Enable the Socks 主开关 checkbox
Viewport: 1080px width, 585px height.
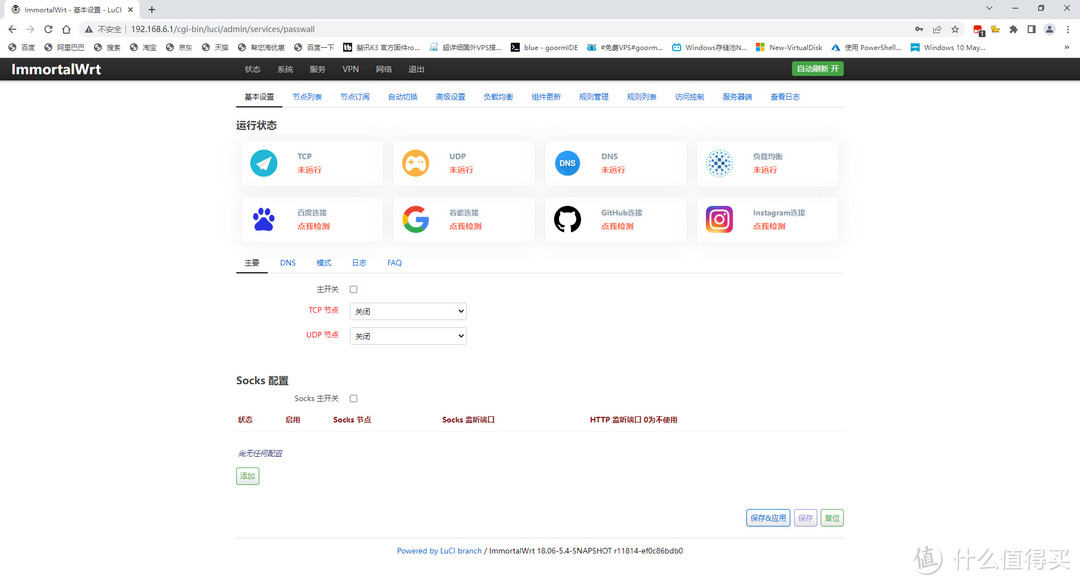(x=354, y=398)
